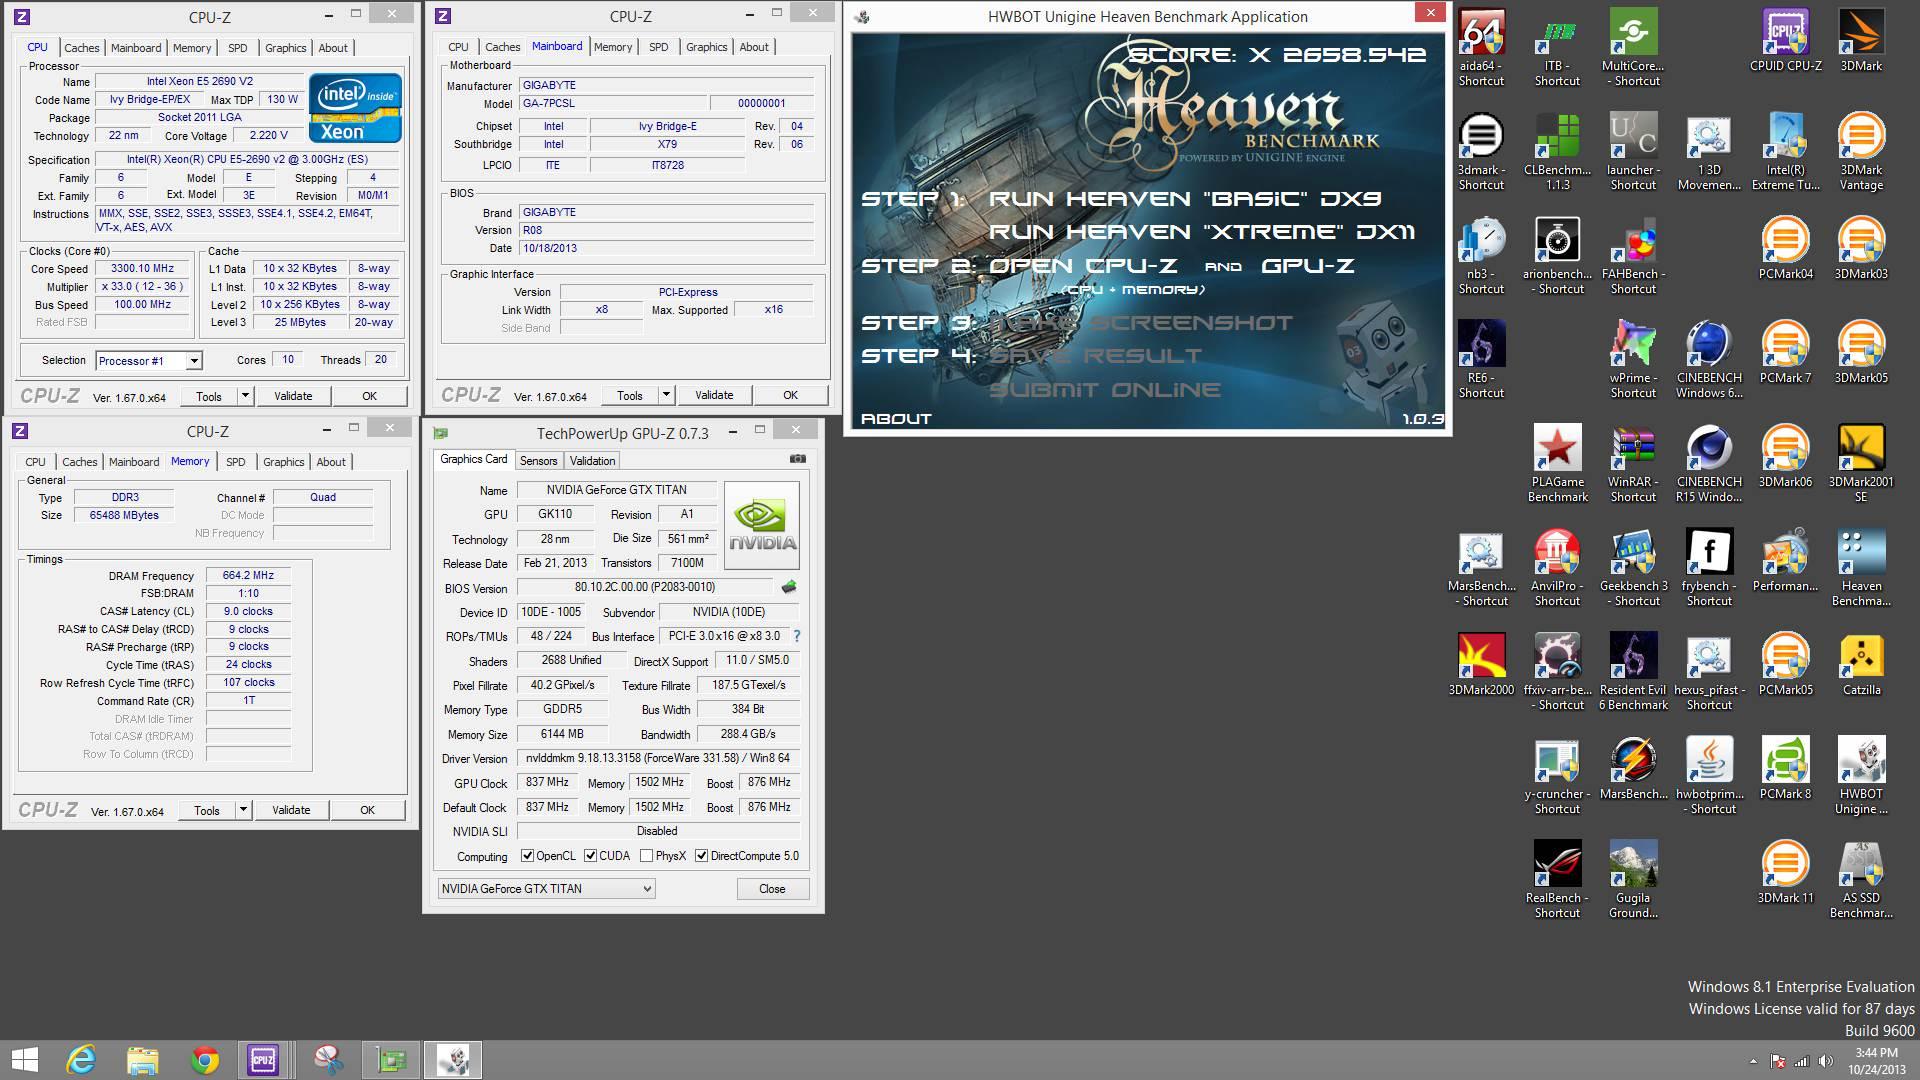Screen dimensions: 1920x1080
Task: Open CINEBENCH R15 Windows shortcut
Action: coord(1709,464)
